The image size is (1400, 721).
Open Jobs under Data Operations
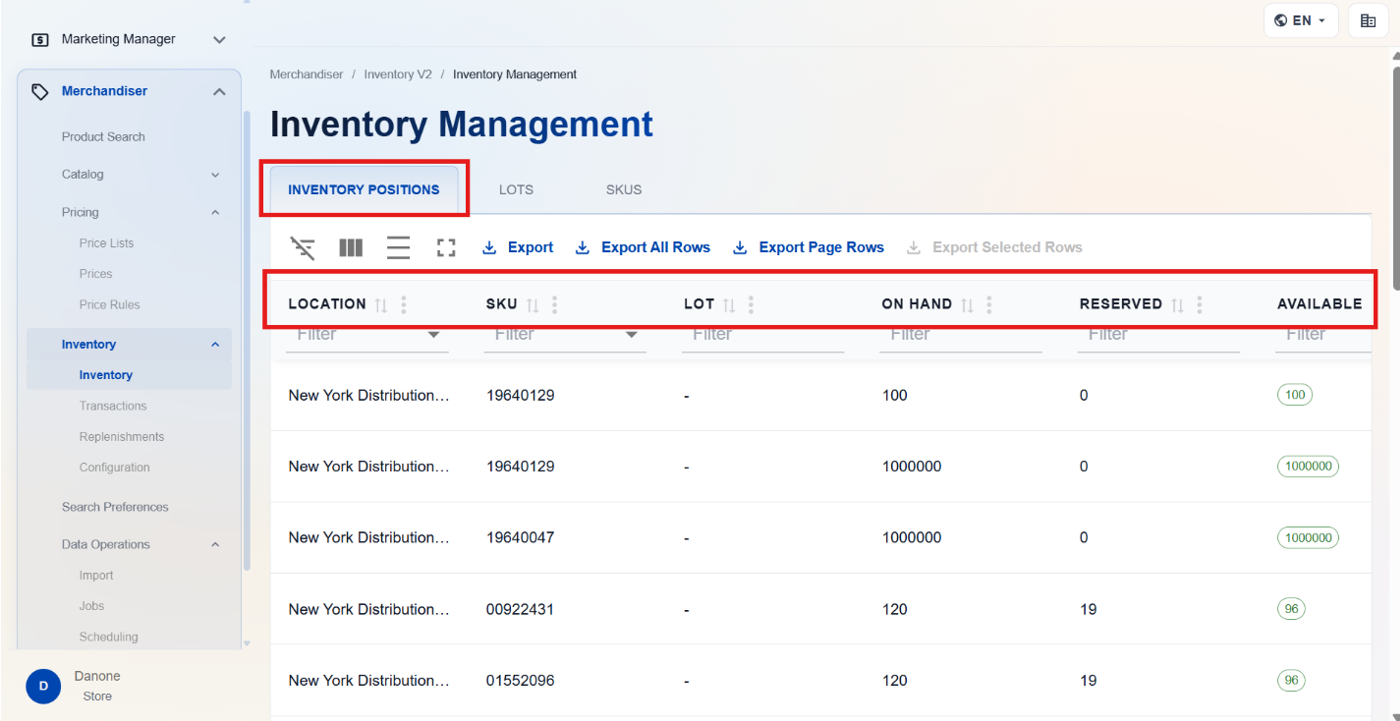click(92, 606)
